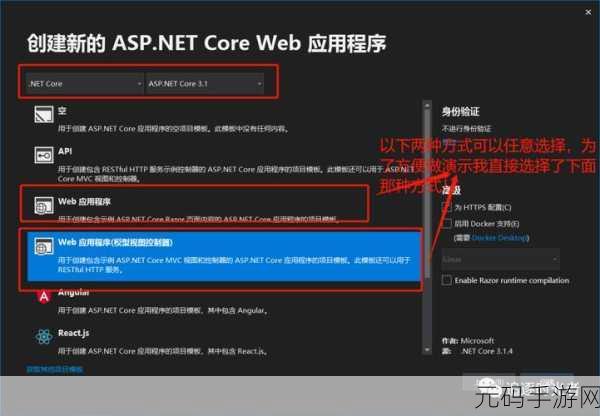Select the Empty (空) template icon
Screen dimensions: 600x416
[44, 114]
